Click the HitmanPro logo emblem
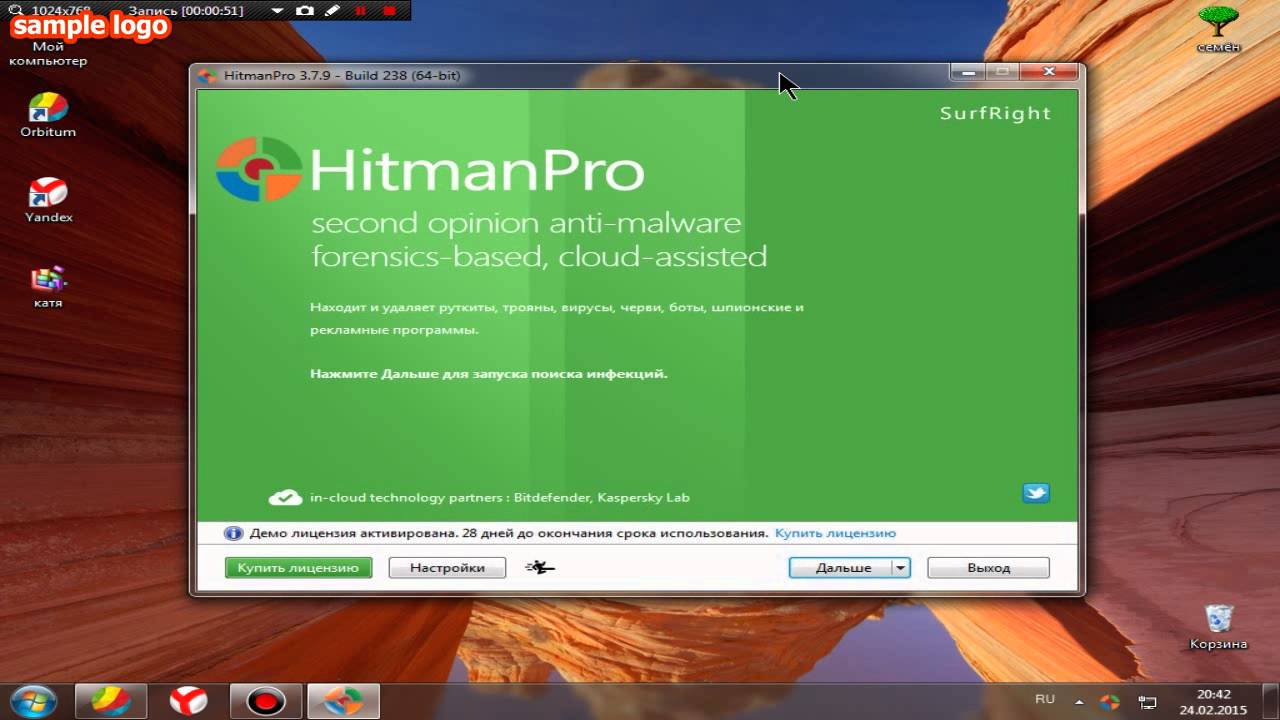 [x=259, y=169]
